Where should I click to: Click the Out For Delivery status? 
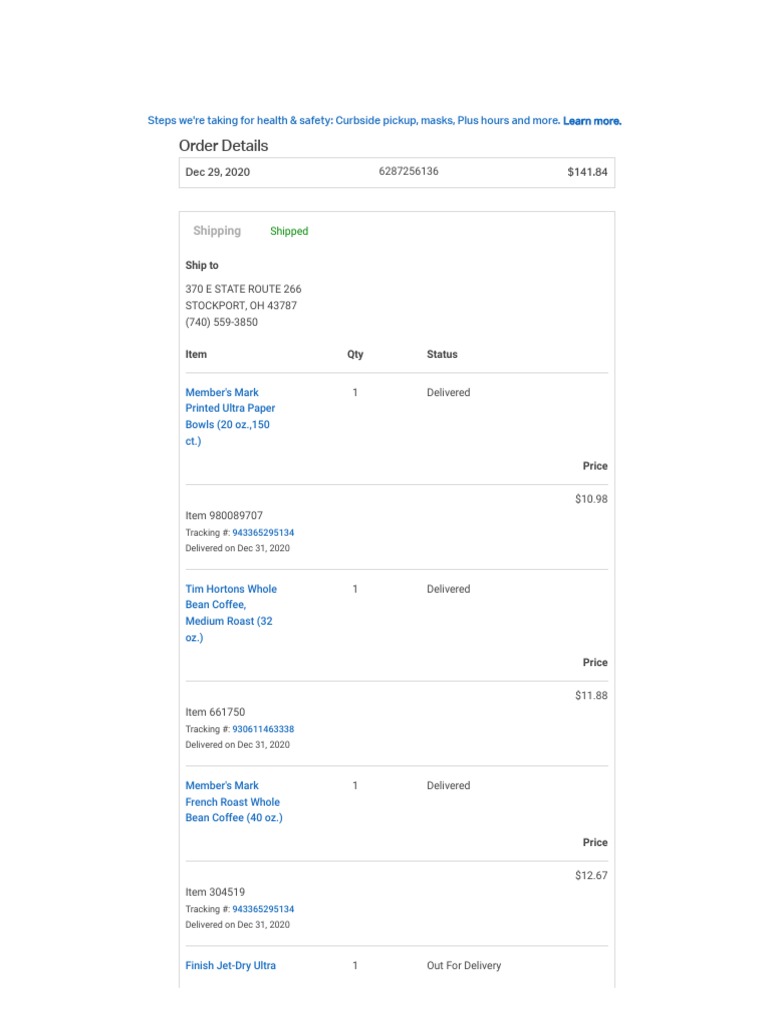point(464,966)
